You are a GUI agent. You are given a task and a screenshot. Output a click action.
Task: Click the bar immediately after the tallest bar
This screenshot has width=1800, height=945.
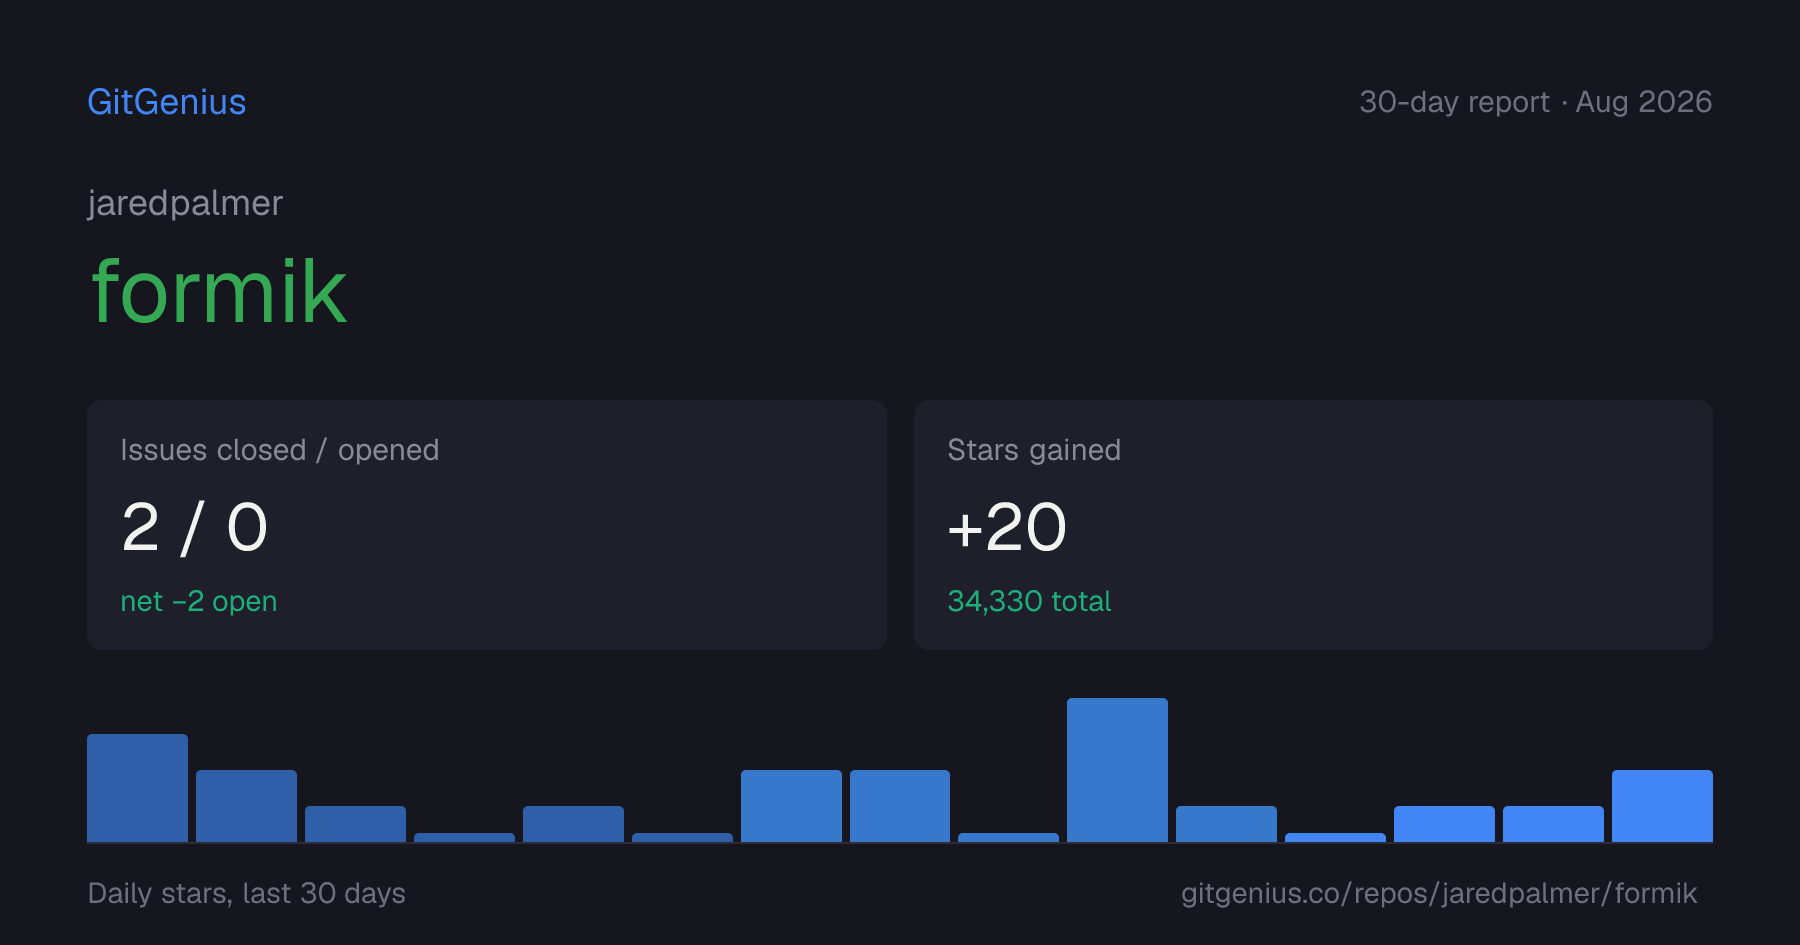click(1226, 824)
